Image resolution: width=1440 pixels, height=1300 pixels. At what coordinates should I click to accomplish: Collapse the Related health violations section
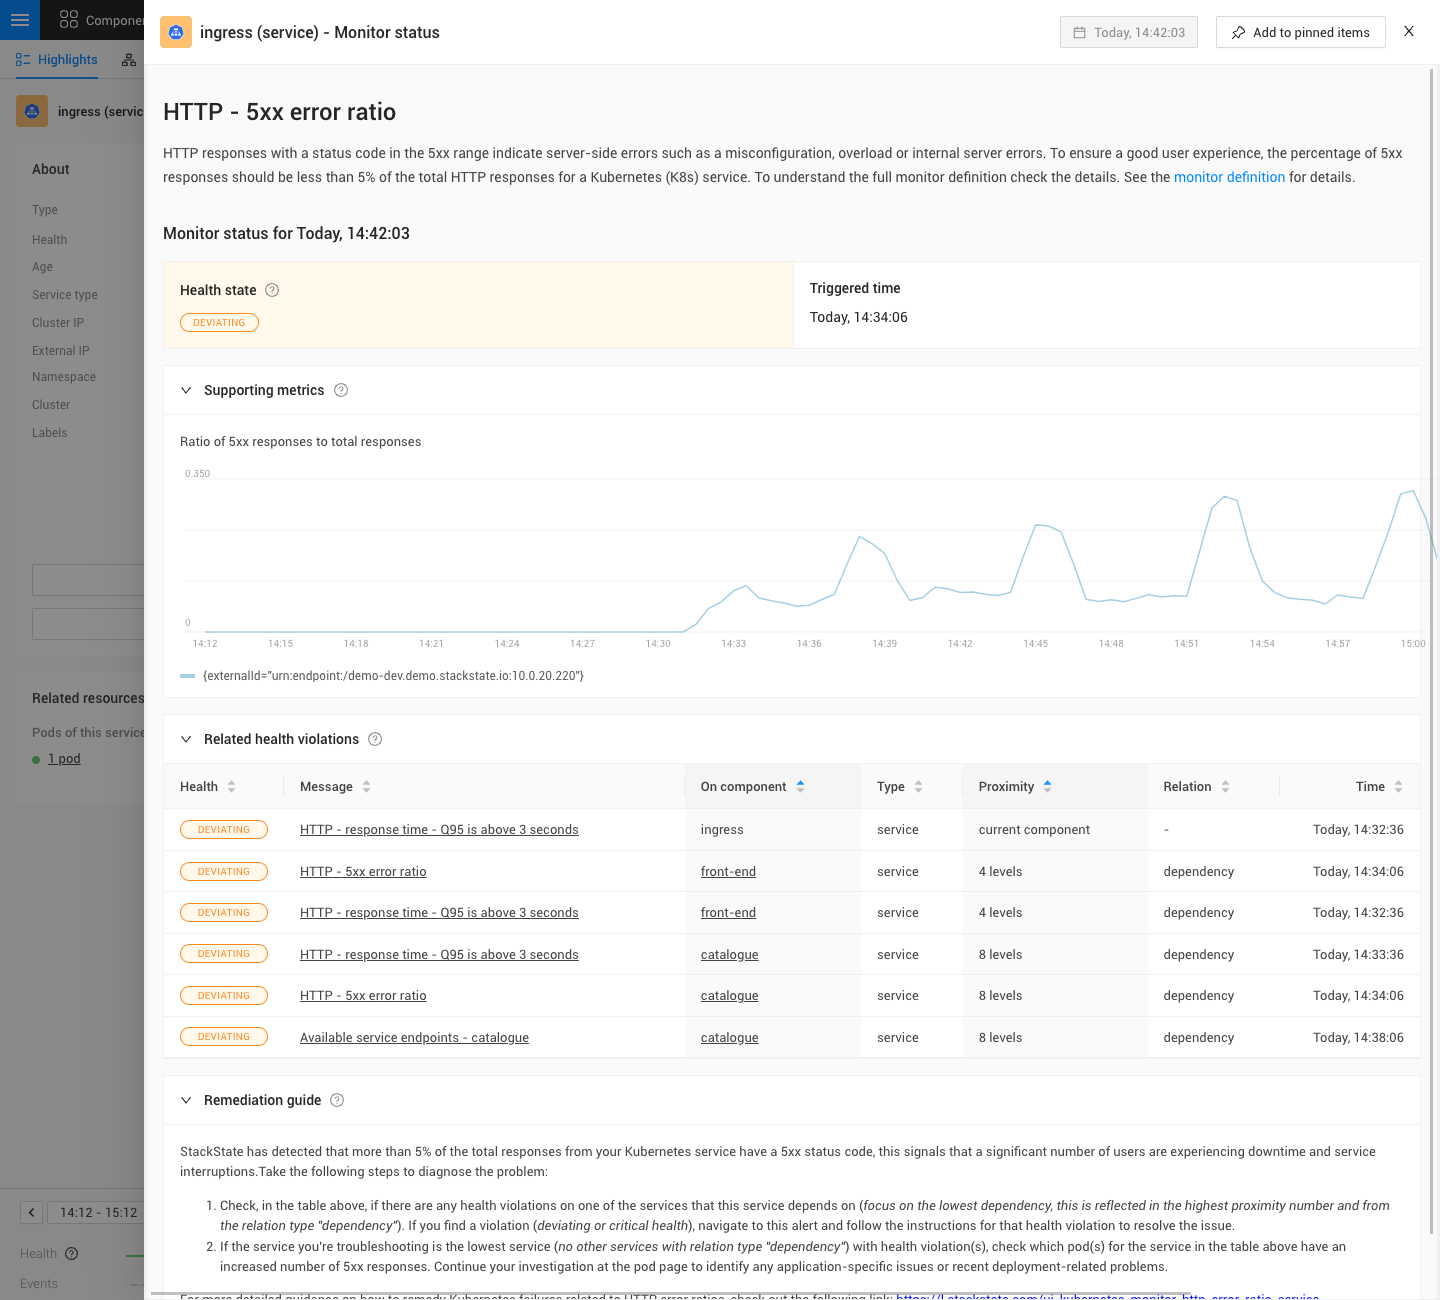point(186,739)
